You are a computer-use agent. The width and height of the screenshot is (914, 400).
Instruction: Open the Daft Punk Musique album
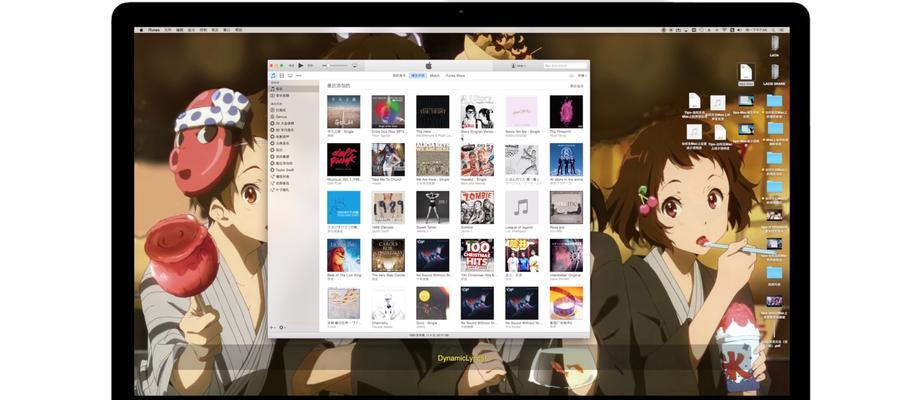pyautogui.click(x=343, y=160)
